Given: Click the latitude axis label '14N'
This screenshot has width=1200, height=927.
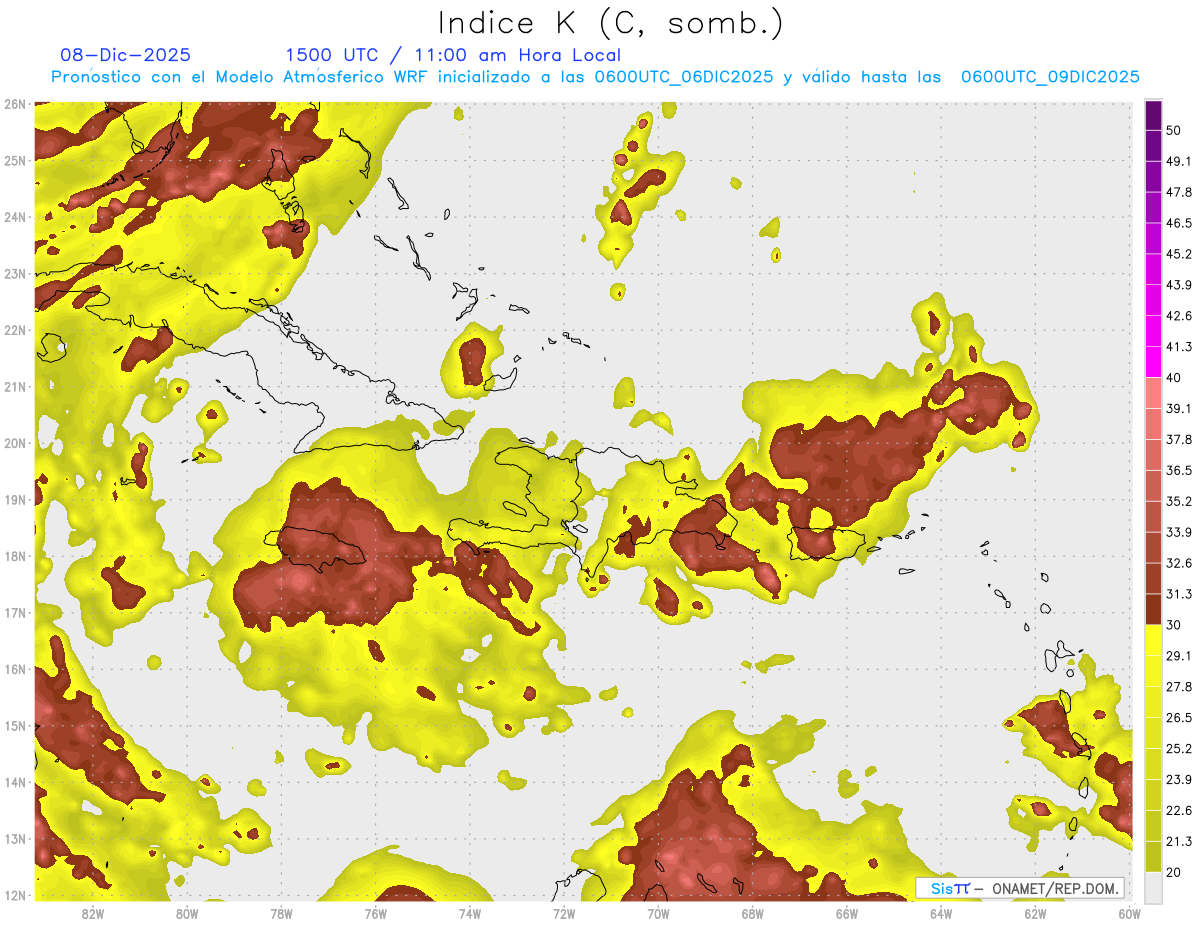Looking at the screenshot, I should [14, 782].
